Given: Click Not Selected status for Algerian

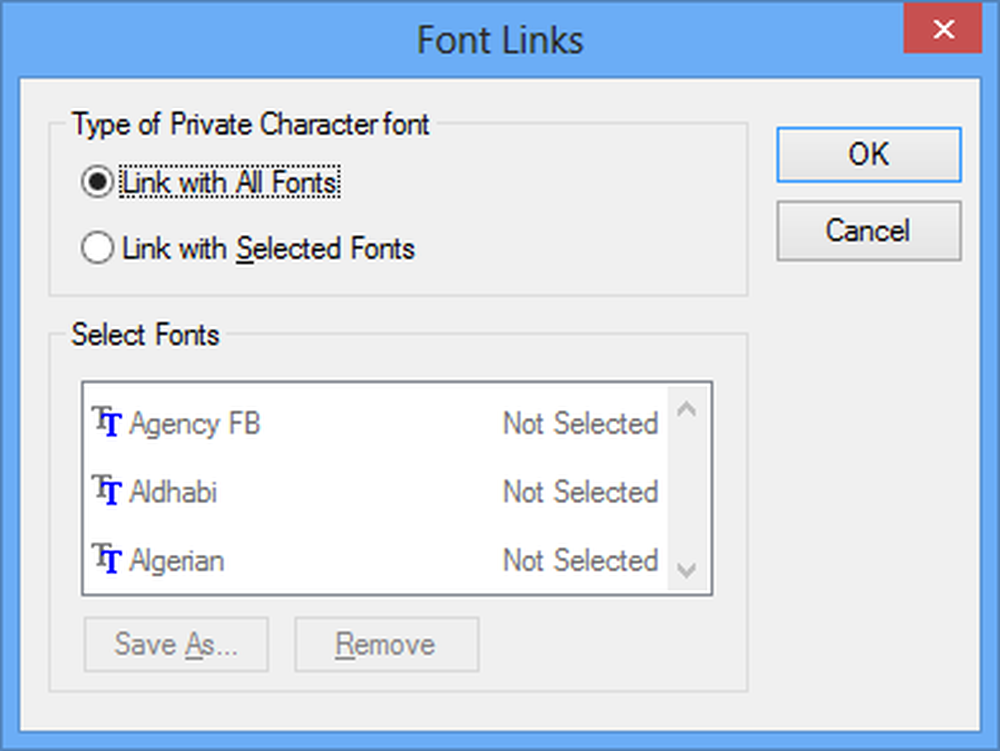Looking at the screenshot, I should coord(580,561).
